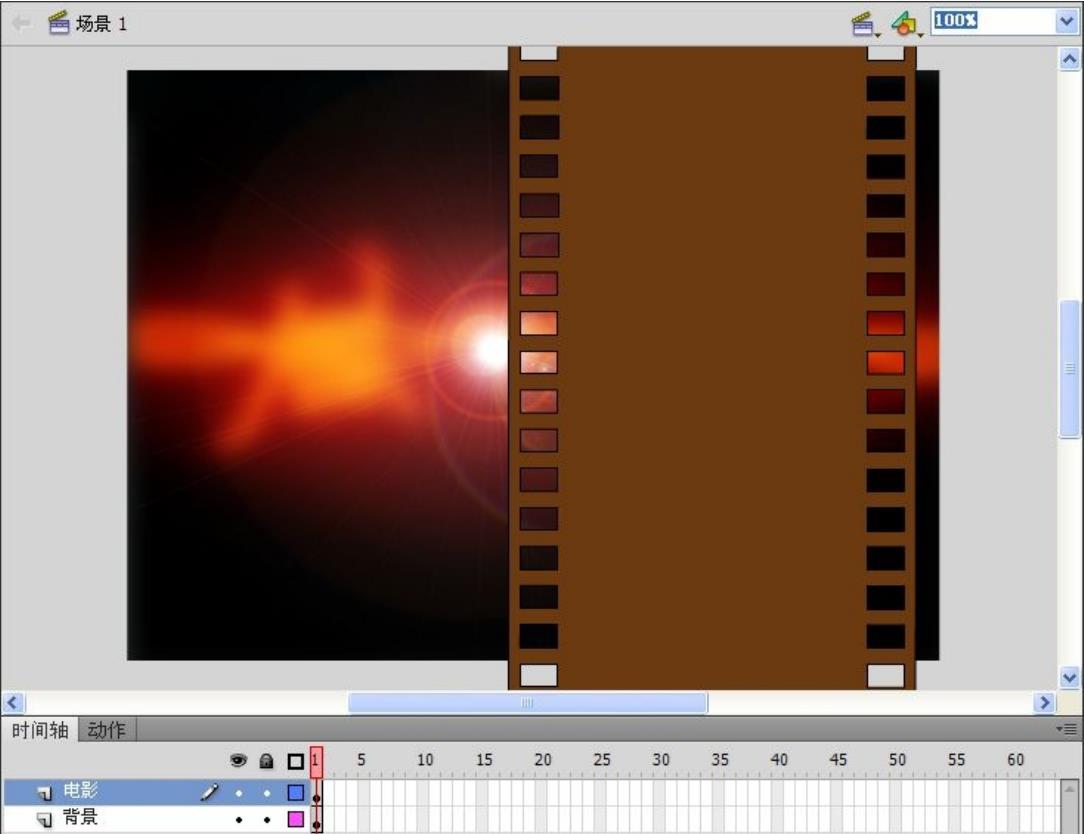
Task: Click the Edit Scene clapperboard icon
Action: click(862, 23)
